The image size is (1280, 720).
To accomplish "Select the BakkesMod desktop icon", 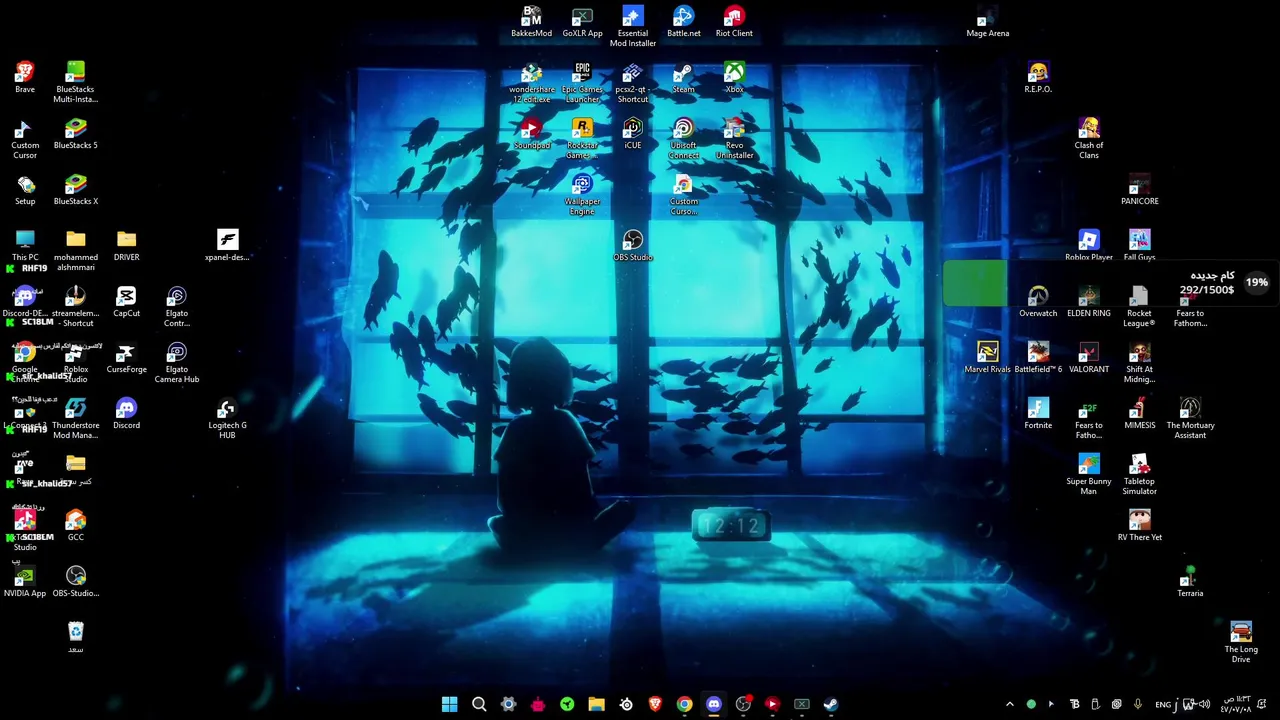I will click(x=531, y=22).
